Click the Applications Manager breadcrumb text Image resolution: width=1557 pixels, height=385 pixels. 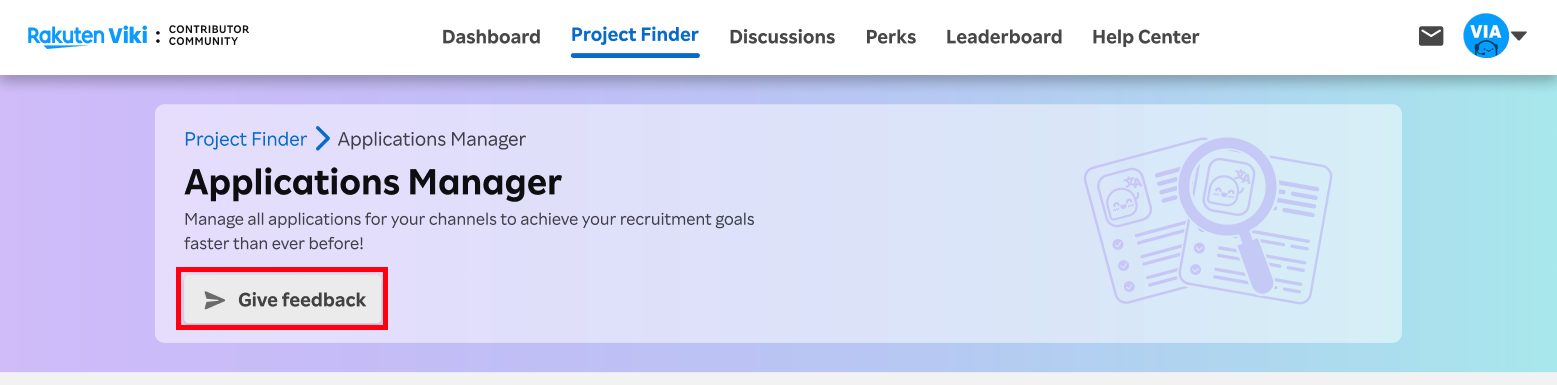432,139
